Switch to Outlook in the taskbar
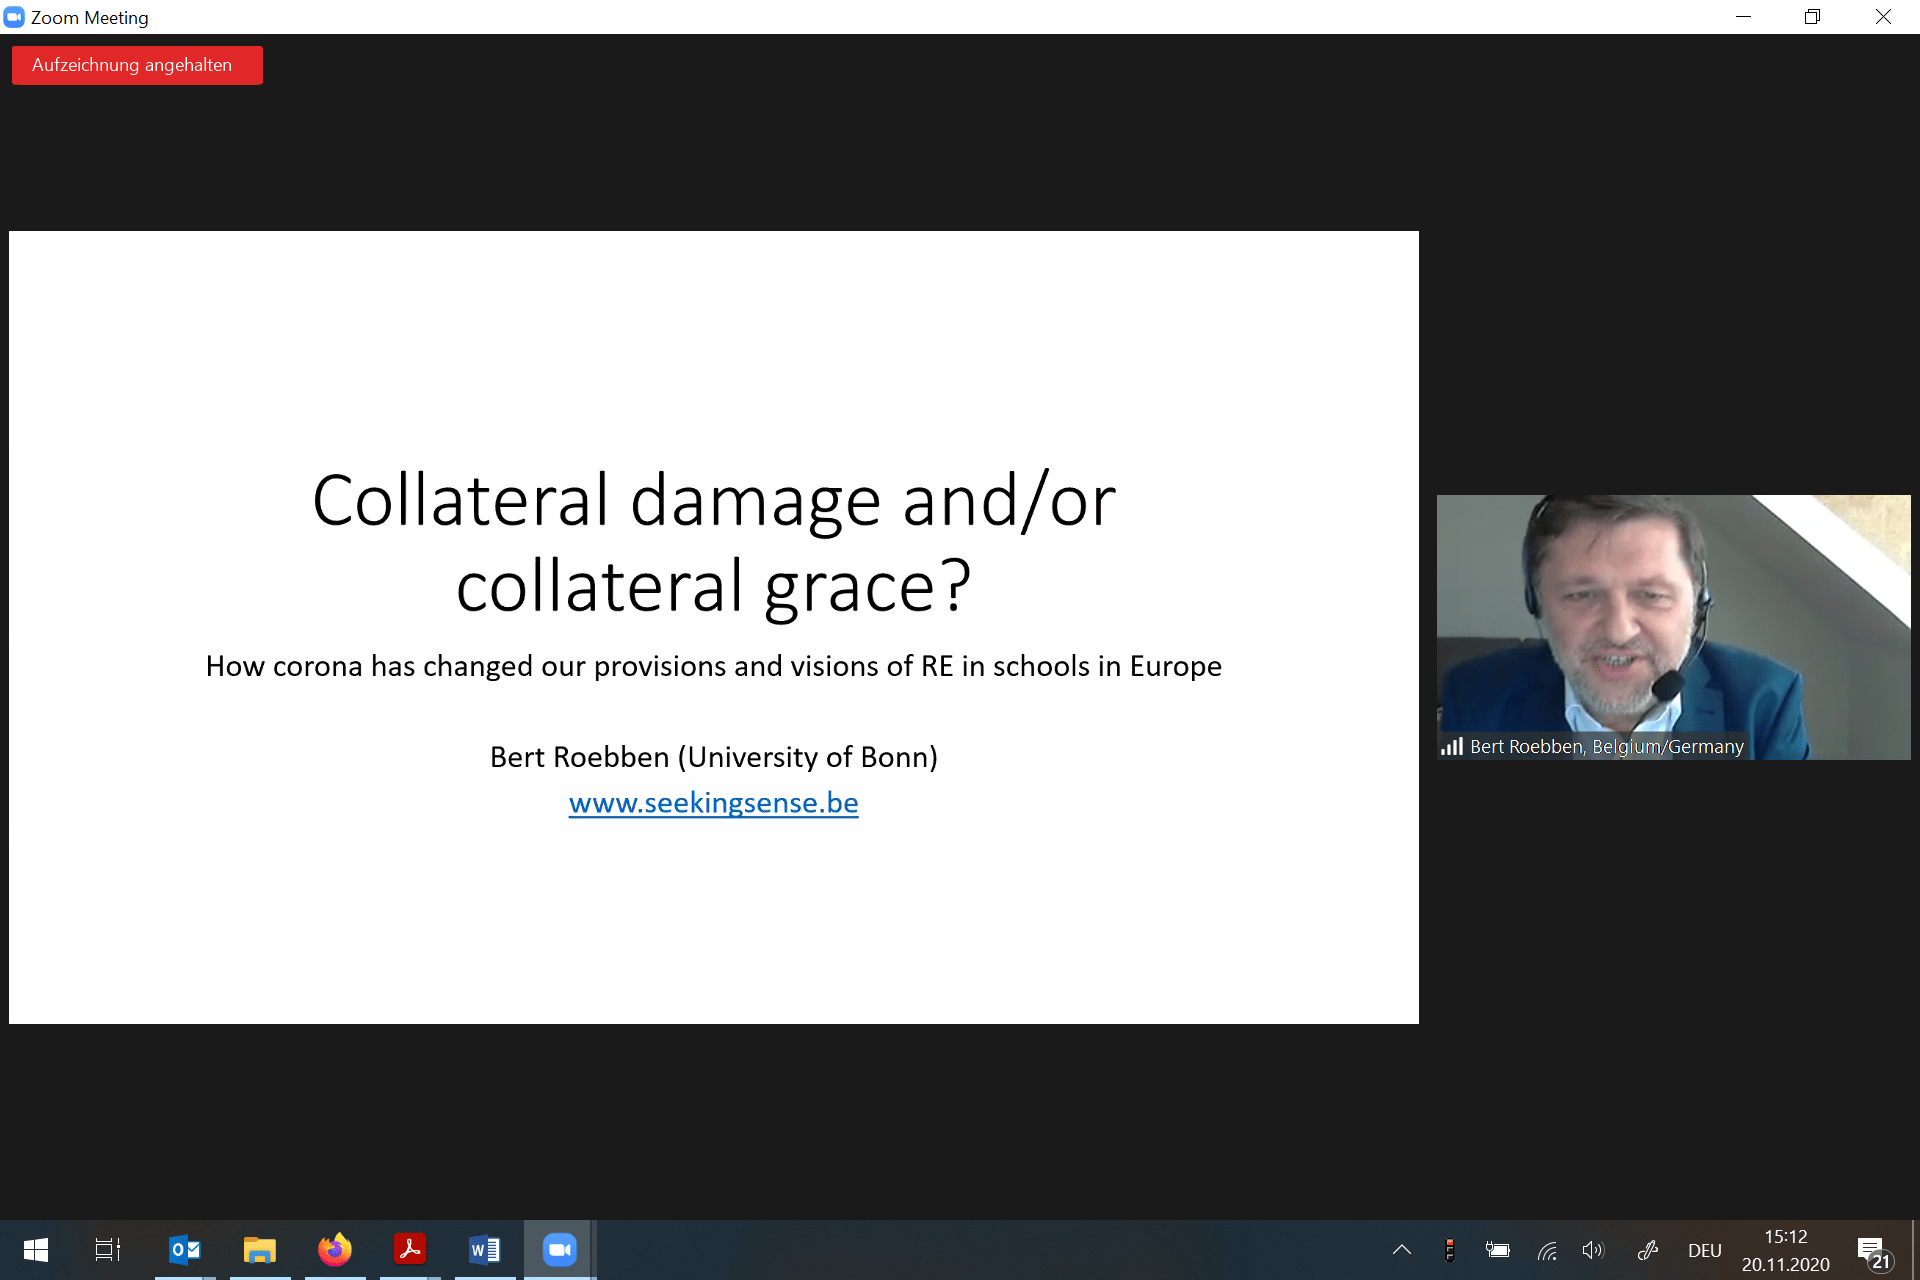1920x1280 pixels. pos(185,1250)
